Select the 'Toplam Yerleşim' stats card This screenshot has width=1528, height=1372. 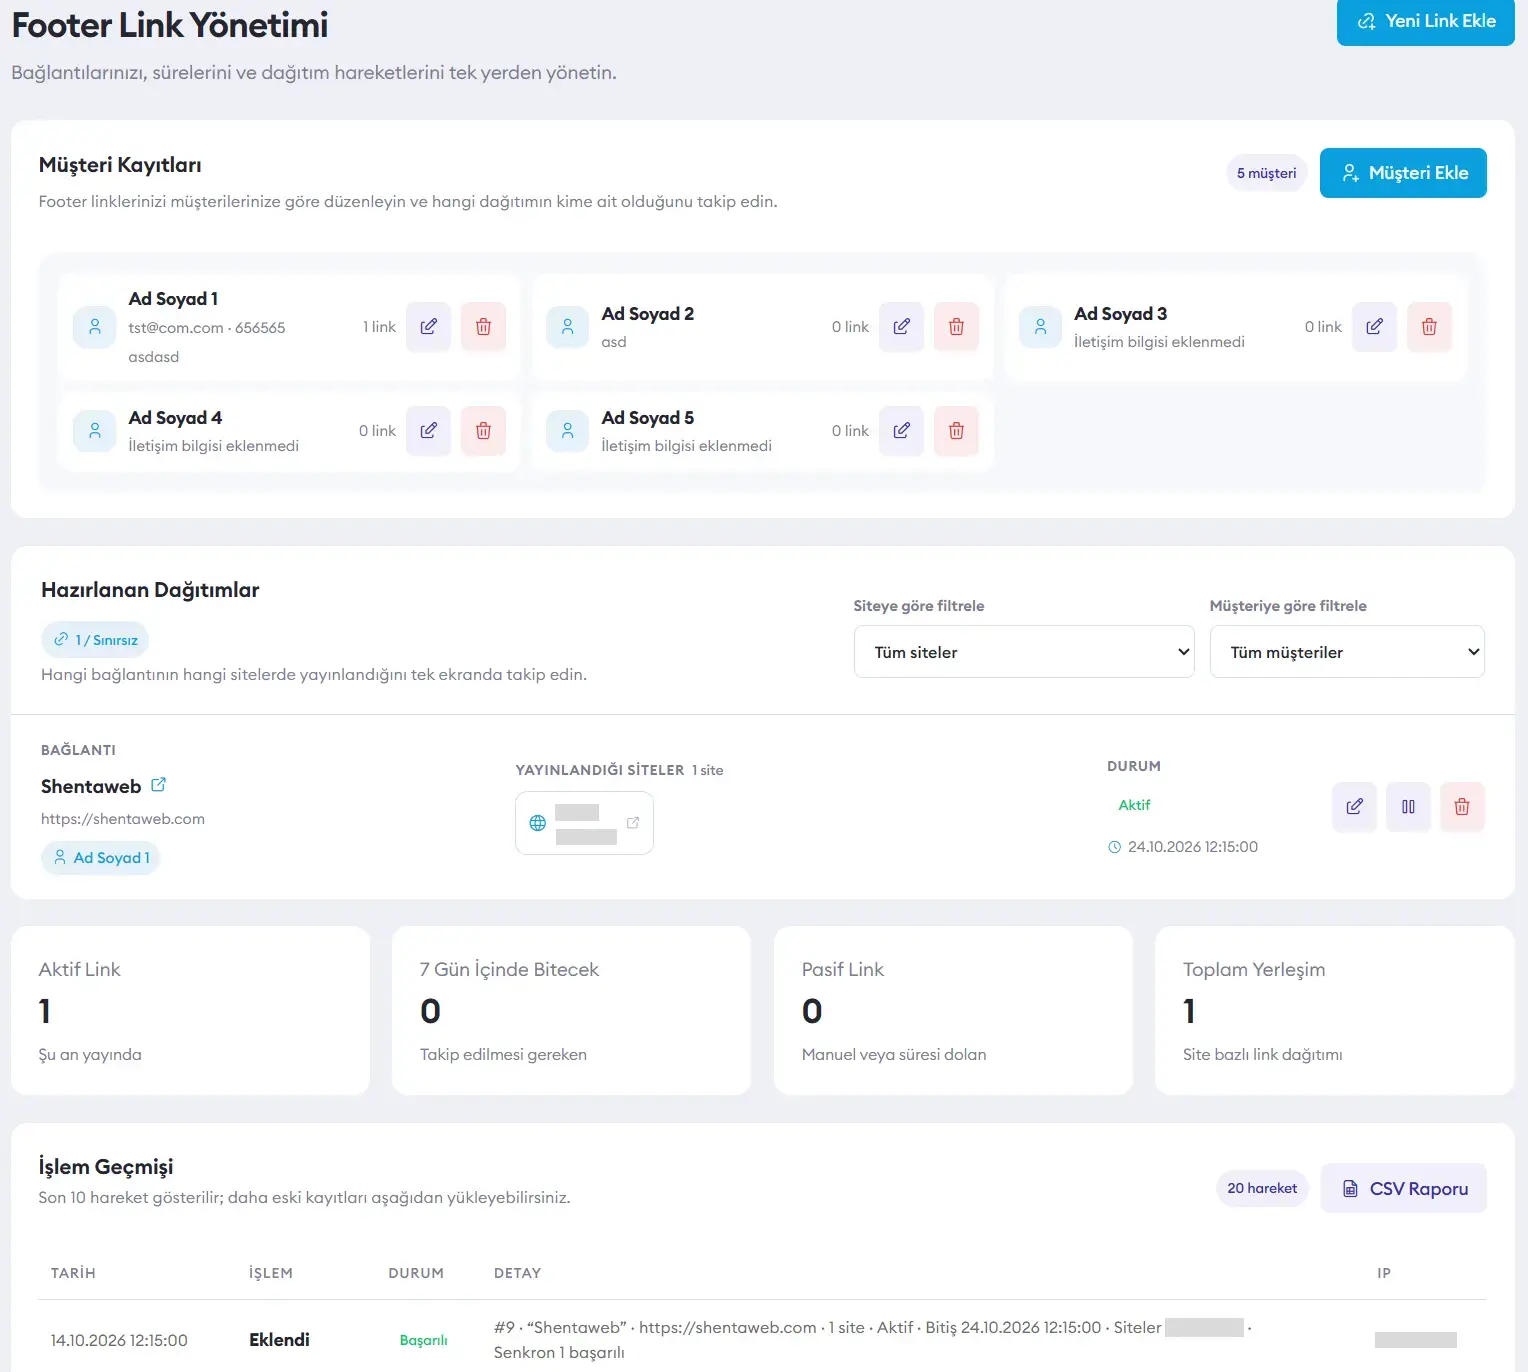coord(1334,1010)
